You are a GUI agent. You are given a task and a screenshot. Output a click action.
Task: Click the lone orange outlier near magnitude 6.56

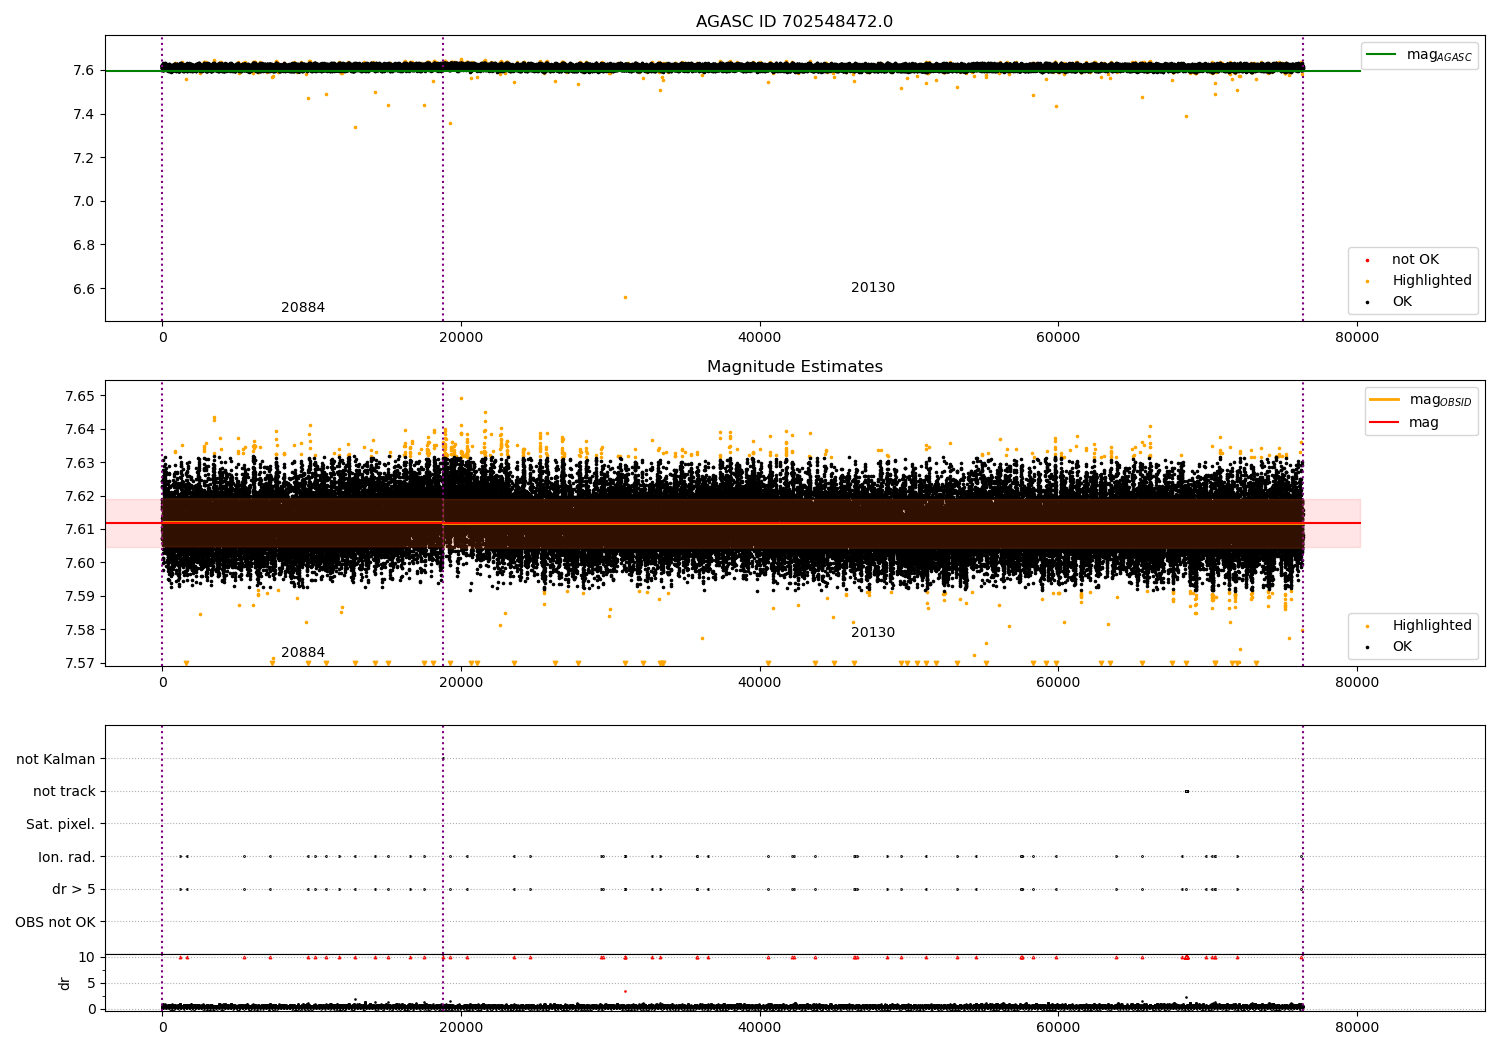coord(626,297)
